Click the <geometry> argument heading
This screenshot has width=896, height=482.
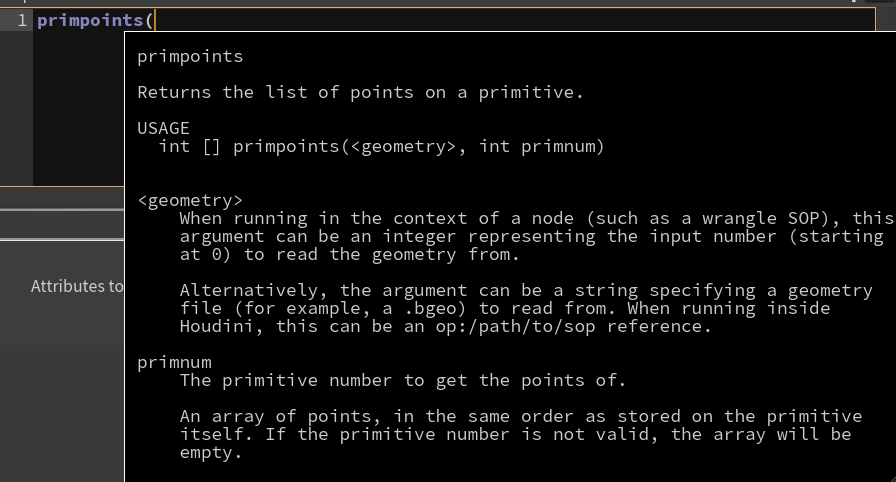[x=190, y=200]
